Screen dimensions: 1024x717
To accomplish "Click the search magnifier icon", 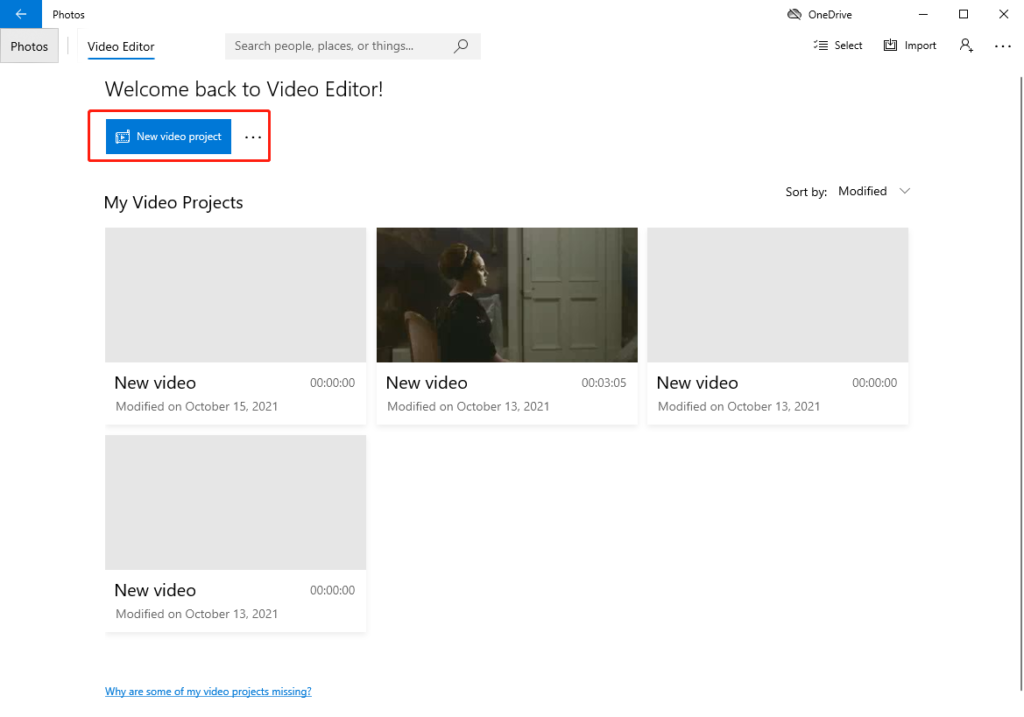I will point(460,46).
